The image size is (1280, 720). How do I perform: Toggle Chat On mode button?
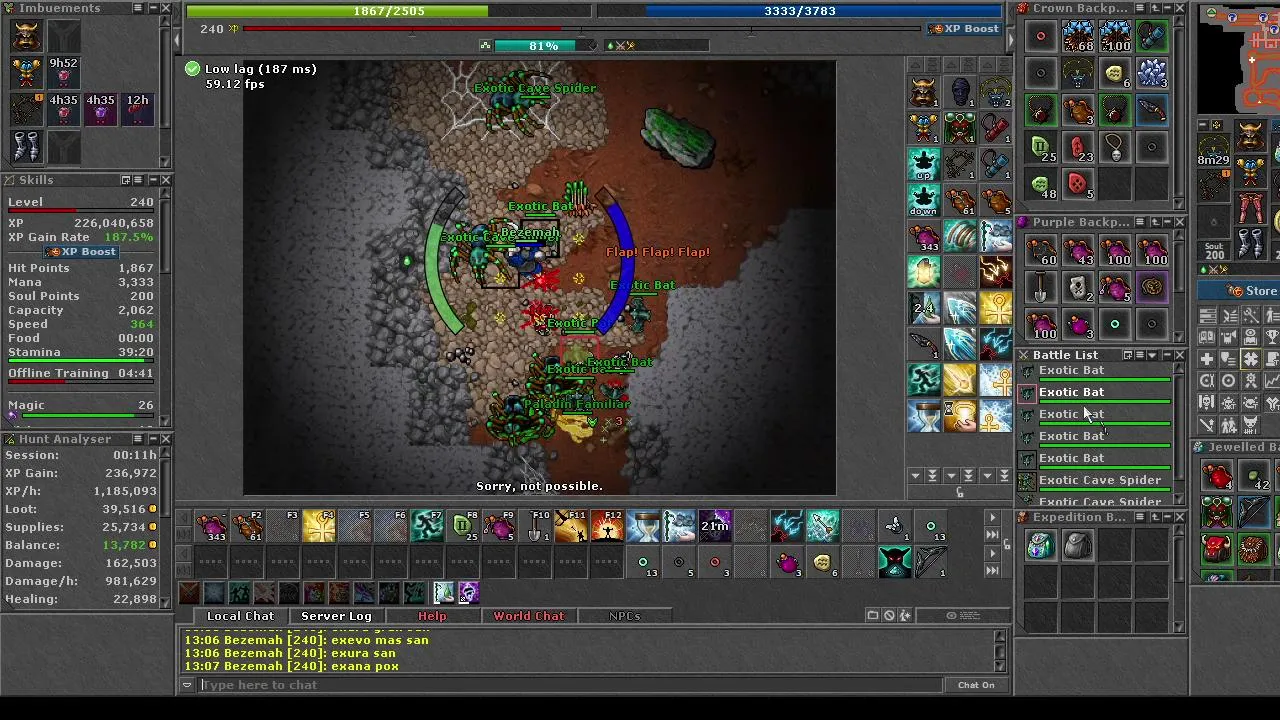pyautogui.click(x=976, y=685)
